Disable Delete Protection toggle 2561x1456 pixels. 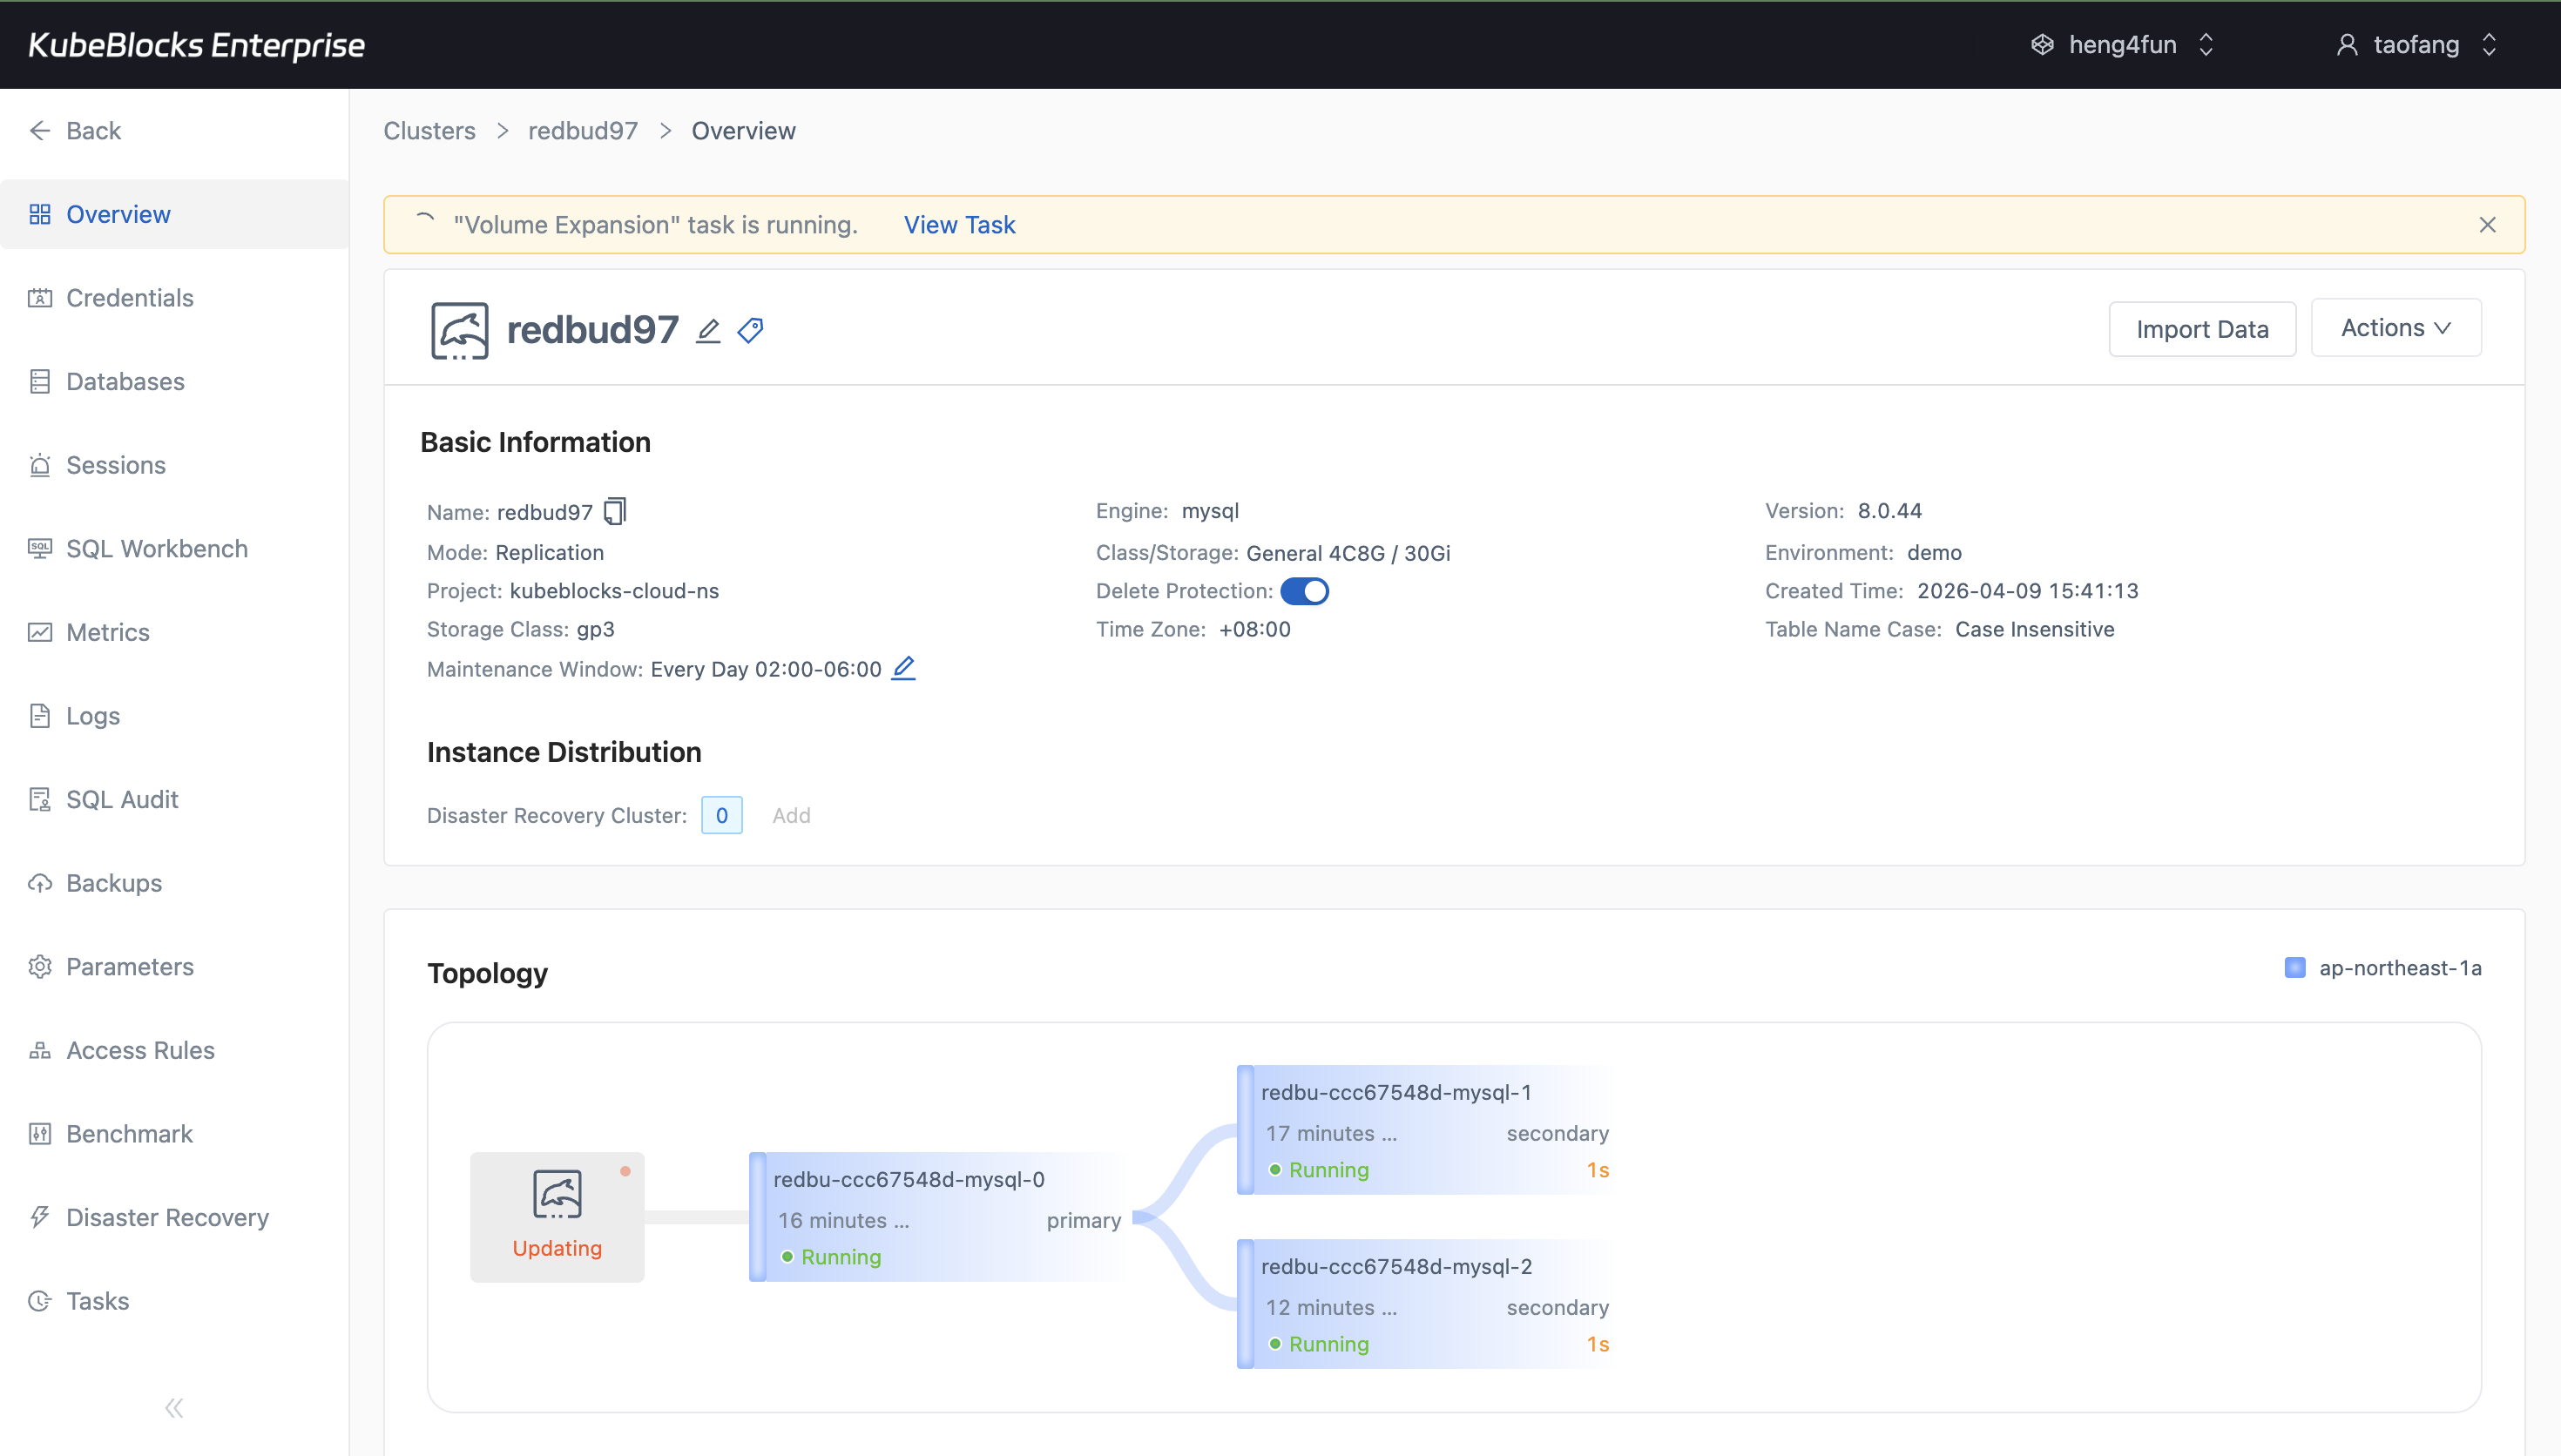point(1305,591)
